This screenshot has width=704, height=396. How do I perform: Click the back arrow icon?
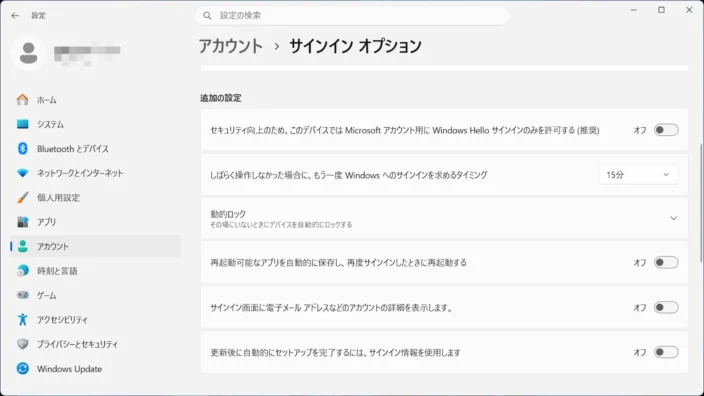[x=15, y=16]
